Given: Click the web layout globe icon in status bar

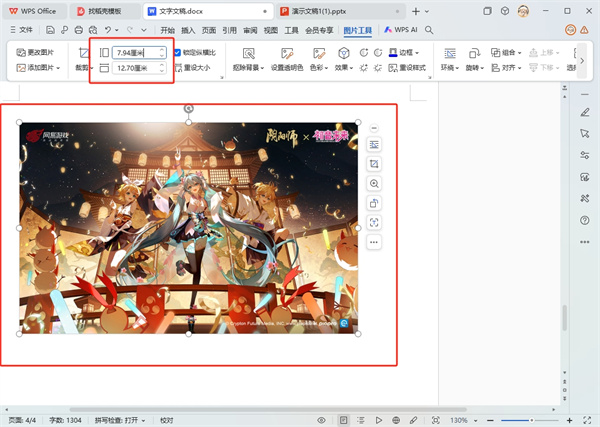Looking at the screenshot, I should (396, 420).
